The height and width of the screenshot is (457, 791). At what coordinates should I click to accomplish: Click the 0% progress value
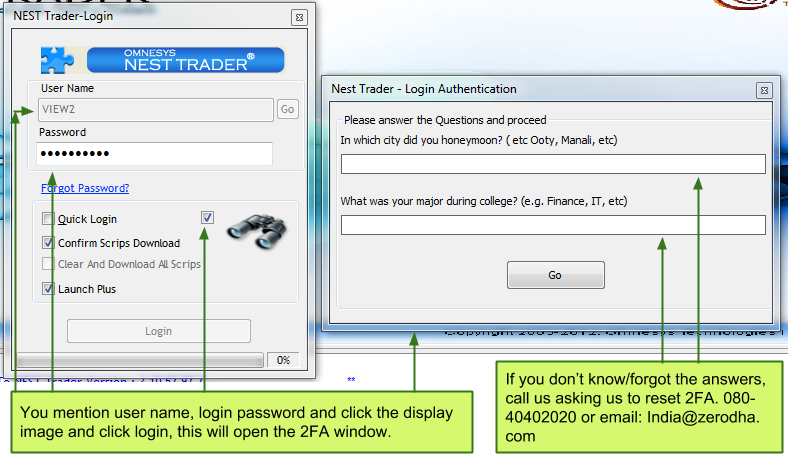pyautogui.click(x=283, y=360)
